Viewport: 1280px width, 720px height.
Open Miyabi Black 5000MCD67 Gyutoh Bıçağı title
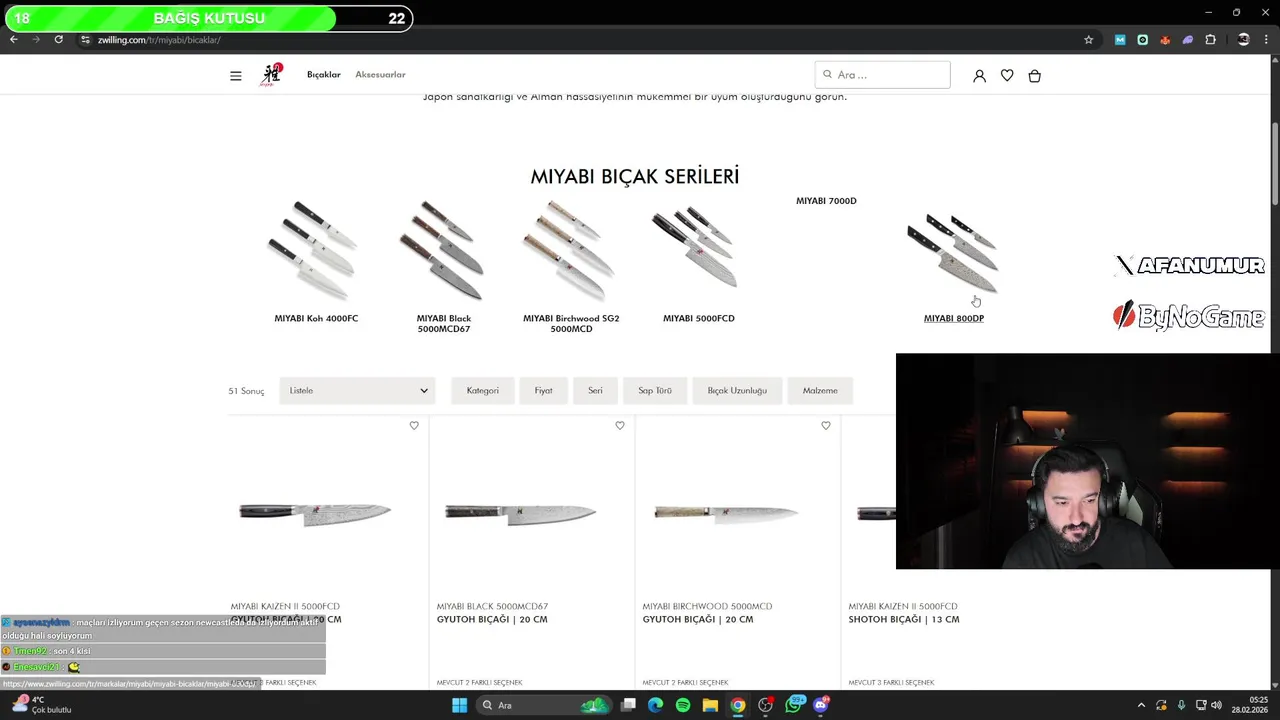[492, 619]
